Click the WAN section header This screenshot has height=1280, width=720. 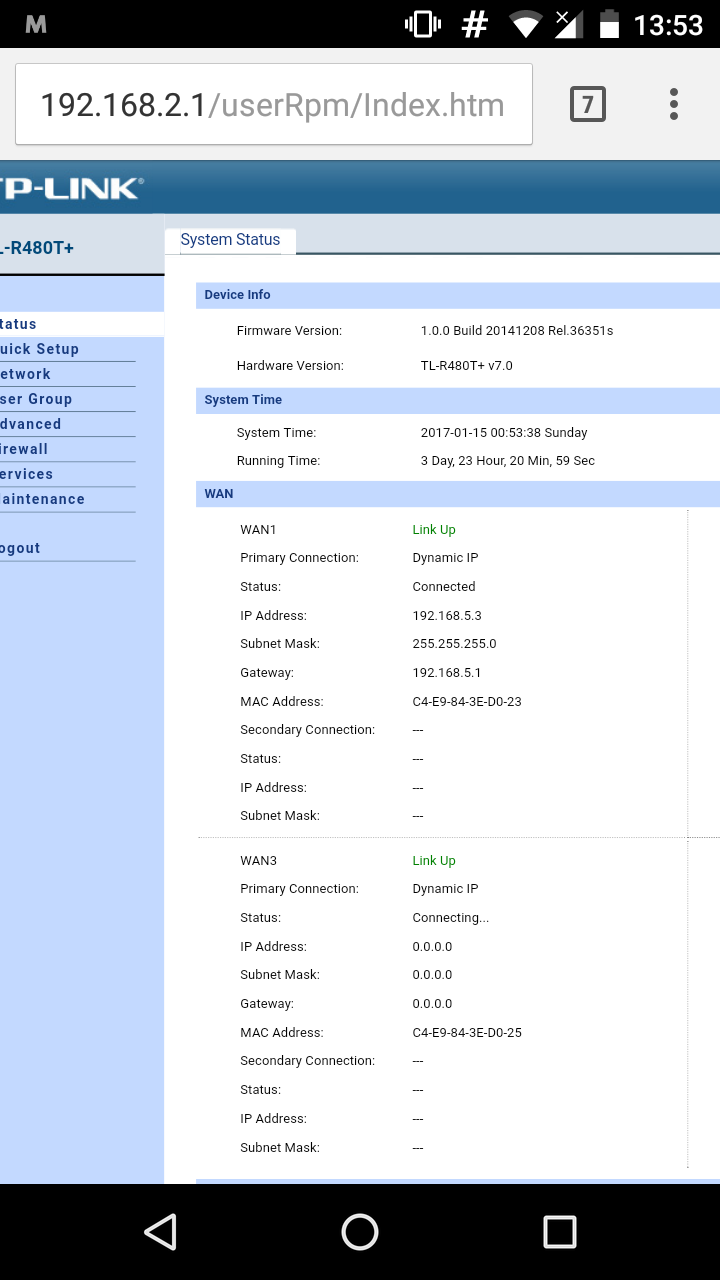click(458, 494)
